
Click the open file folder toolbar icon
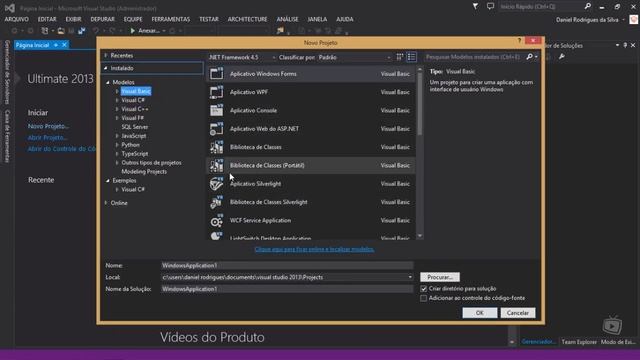tap(61, 31)
